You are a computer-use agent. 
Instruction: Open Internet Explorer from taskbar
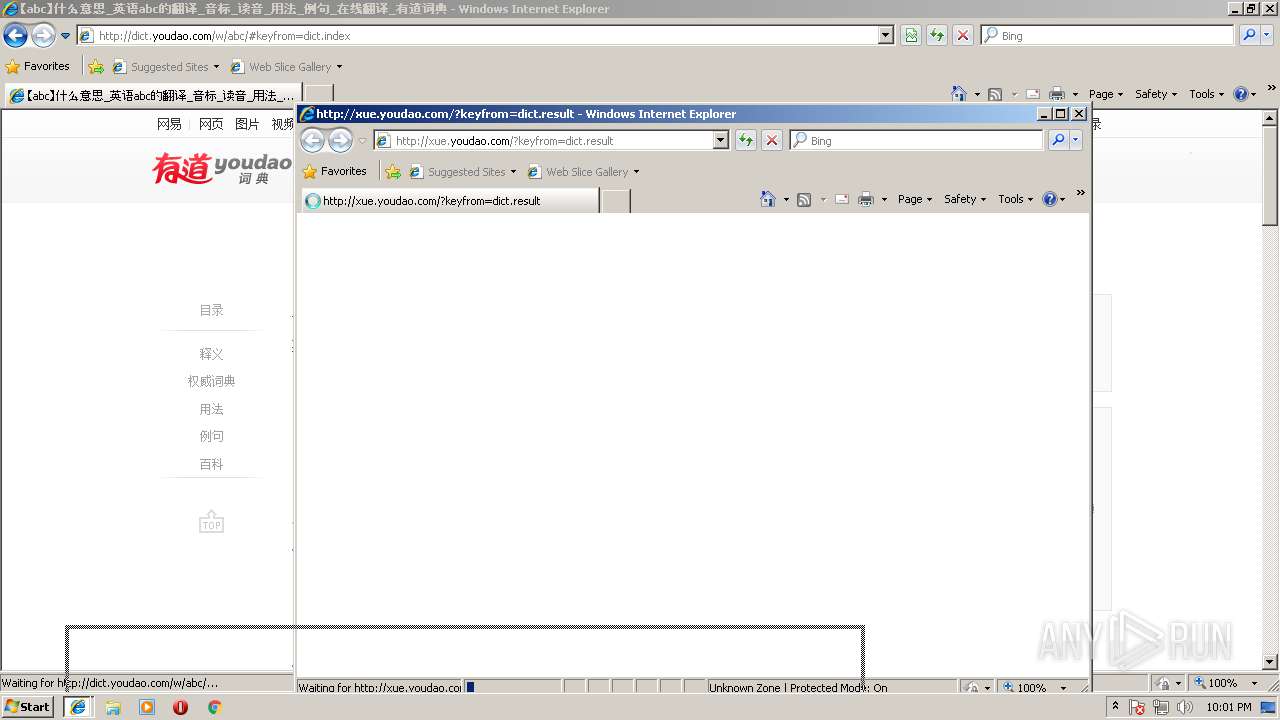[x=78, y=707]
